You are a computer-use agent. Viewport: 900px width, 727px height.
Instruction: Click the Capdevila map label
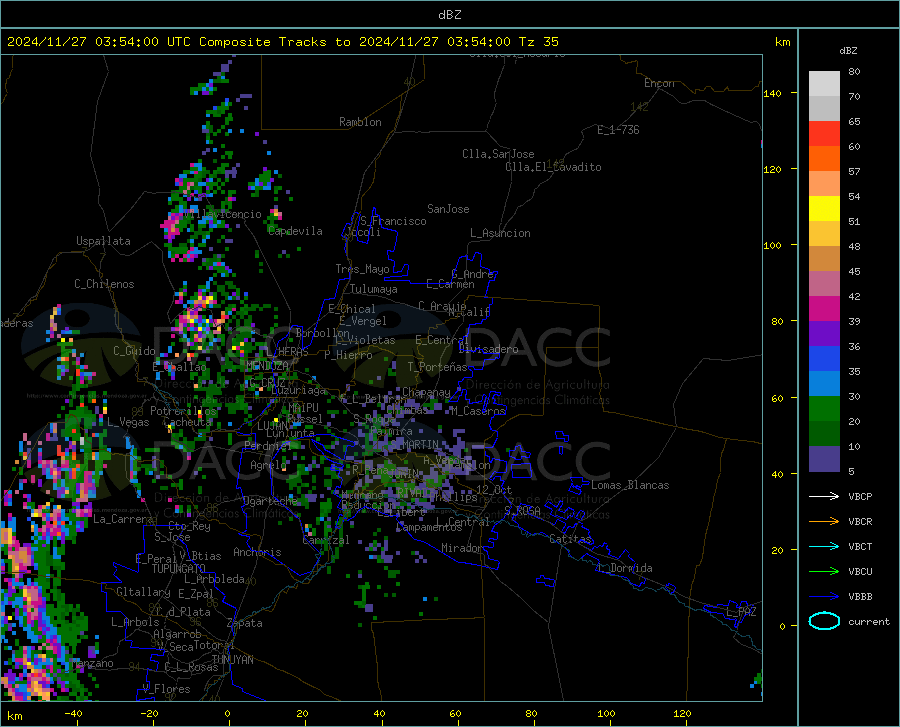295,231
